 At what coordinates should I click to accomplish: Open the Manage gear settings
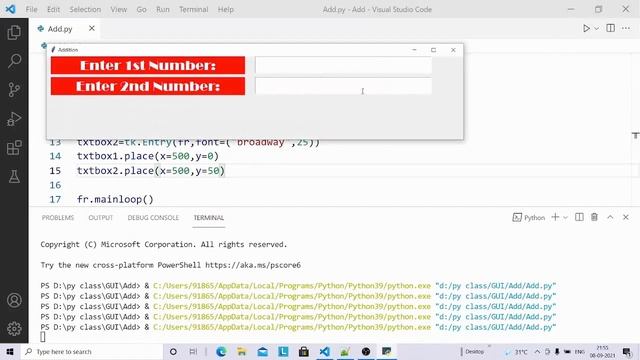[x=14, y=329]
